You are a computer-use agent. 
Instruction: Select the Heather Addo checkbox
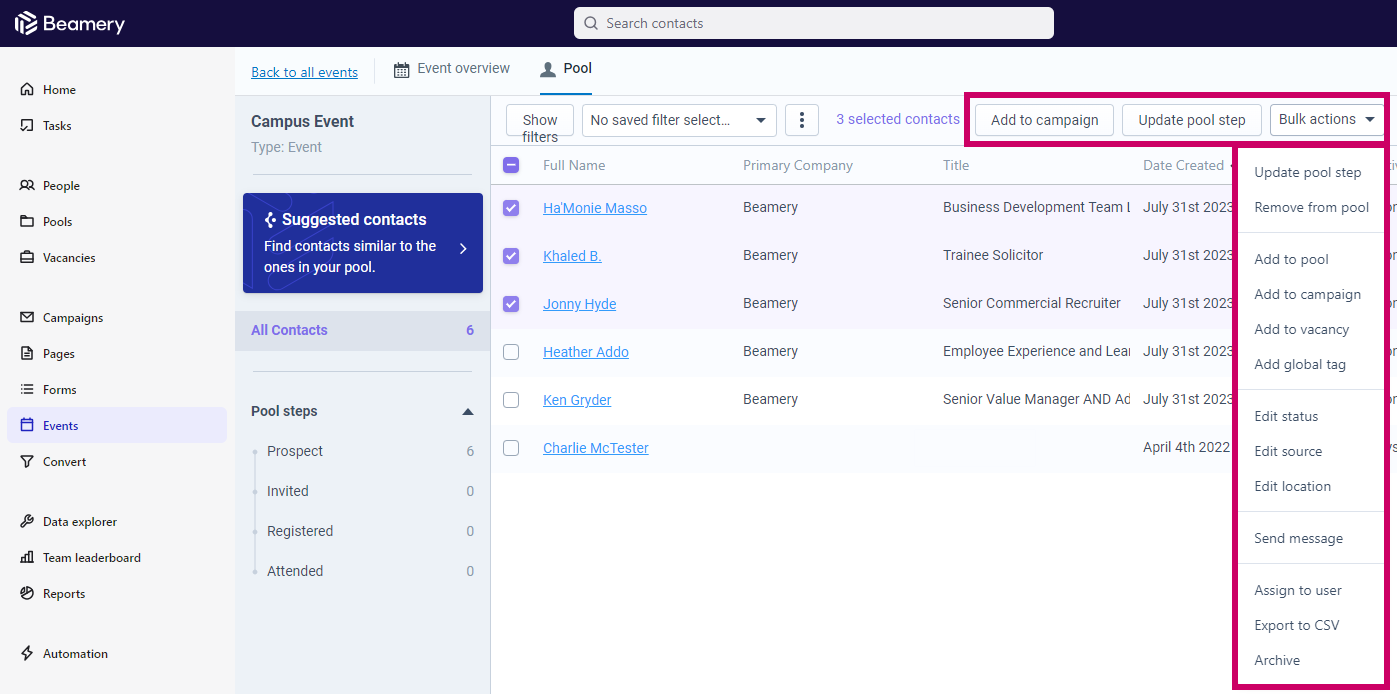[511, 352]
